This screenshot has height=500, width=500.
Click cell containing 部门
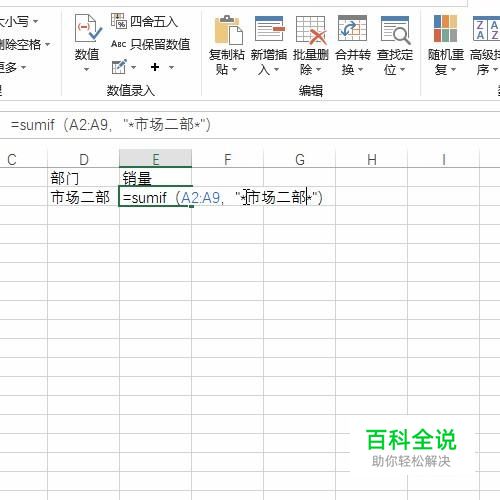point(83,178)
